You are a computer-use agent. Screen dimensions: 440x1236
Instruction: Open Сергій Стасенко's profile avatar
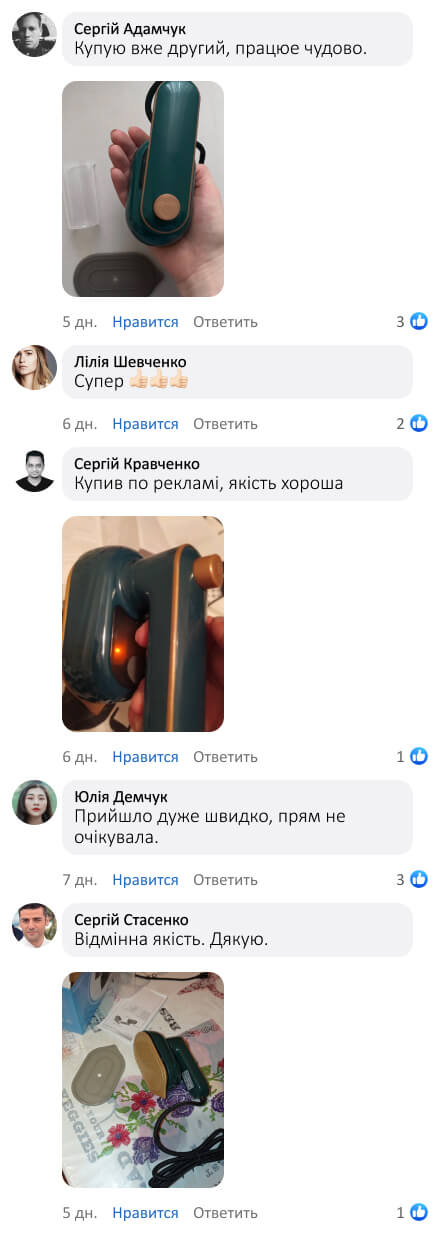coord(34,925)
